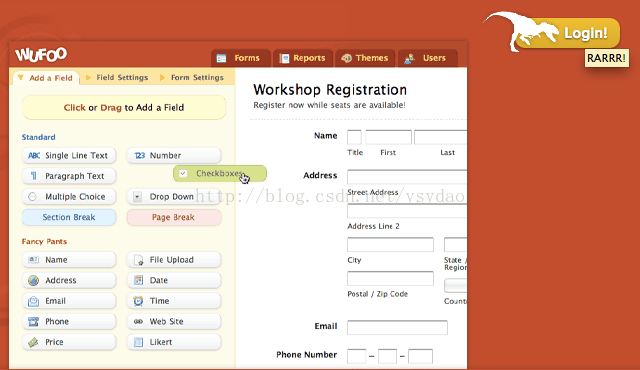Click 'Click or Drag to Add a Field' banner

click(x=124, y=108)
